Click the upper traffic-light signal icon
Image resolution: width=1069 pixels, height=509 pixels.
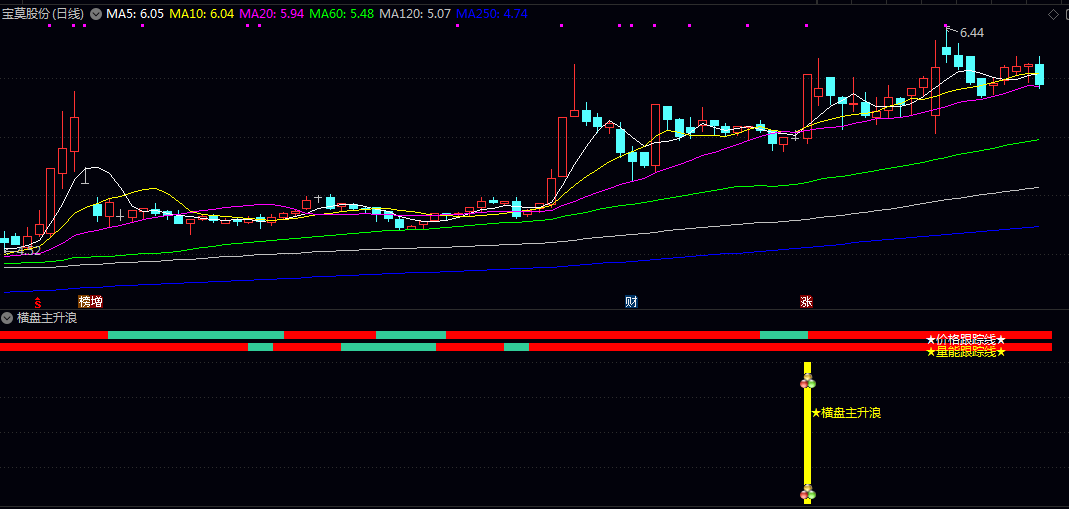click(x=808, y=382)
